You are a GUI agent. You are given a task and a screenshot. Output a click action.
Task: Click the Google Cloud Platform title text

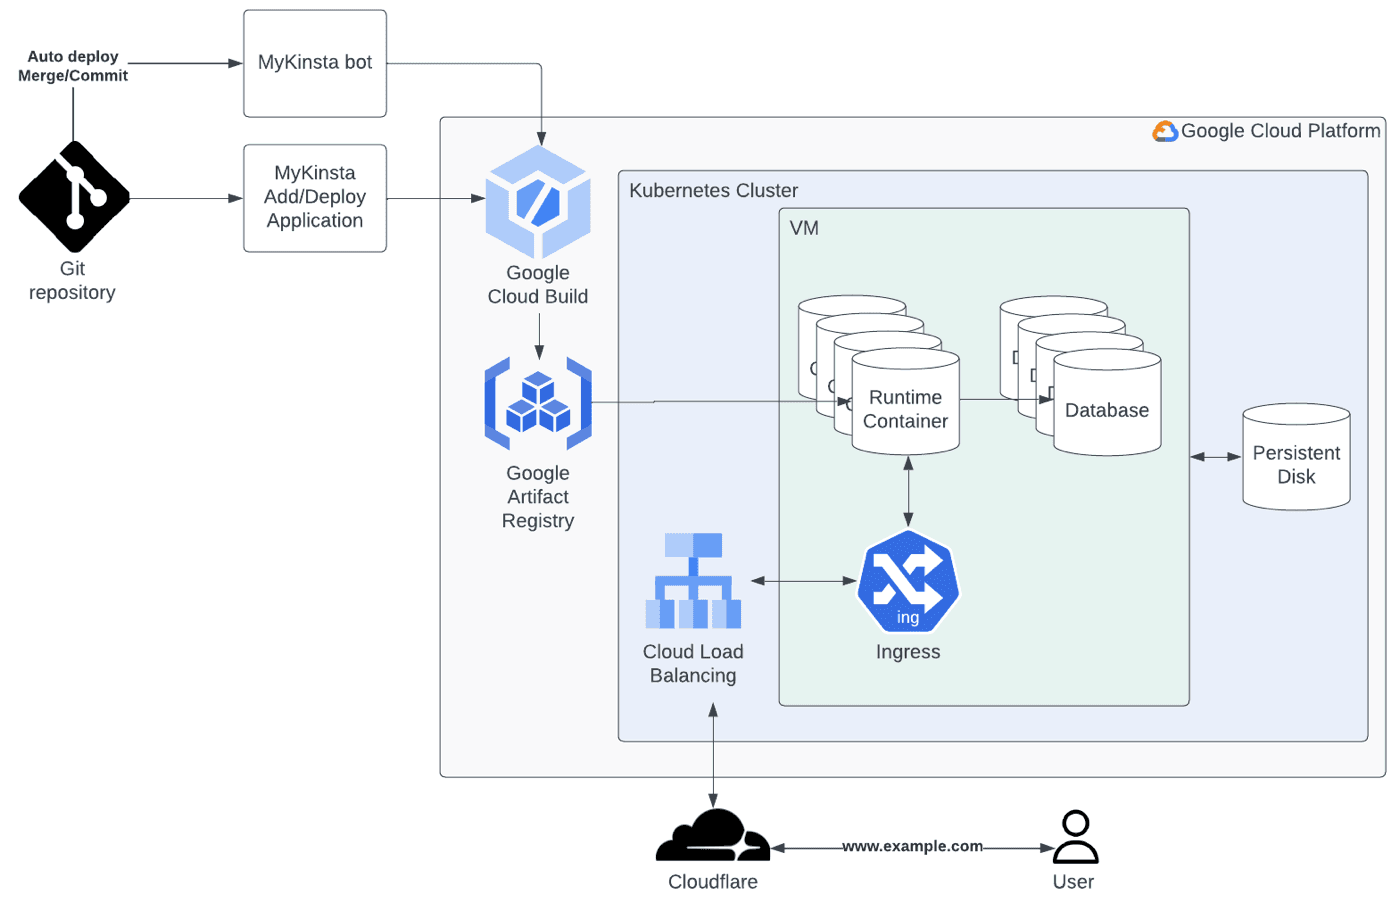tap(1281, 131)
